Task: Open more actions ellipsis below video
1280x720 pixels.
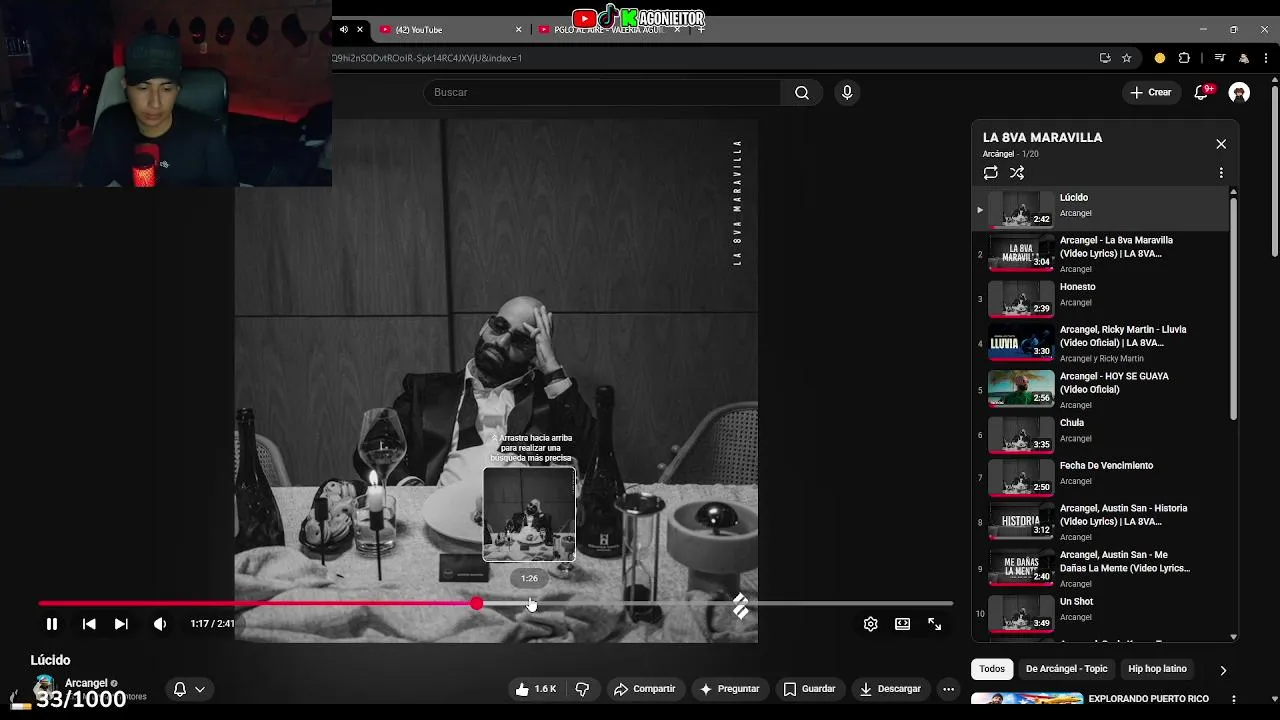Action: (948, 689)
